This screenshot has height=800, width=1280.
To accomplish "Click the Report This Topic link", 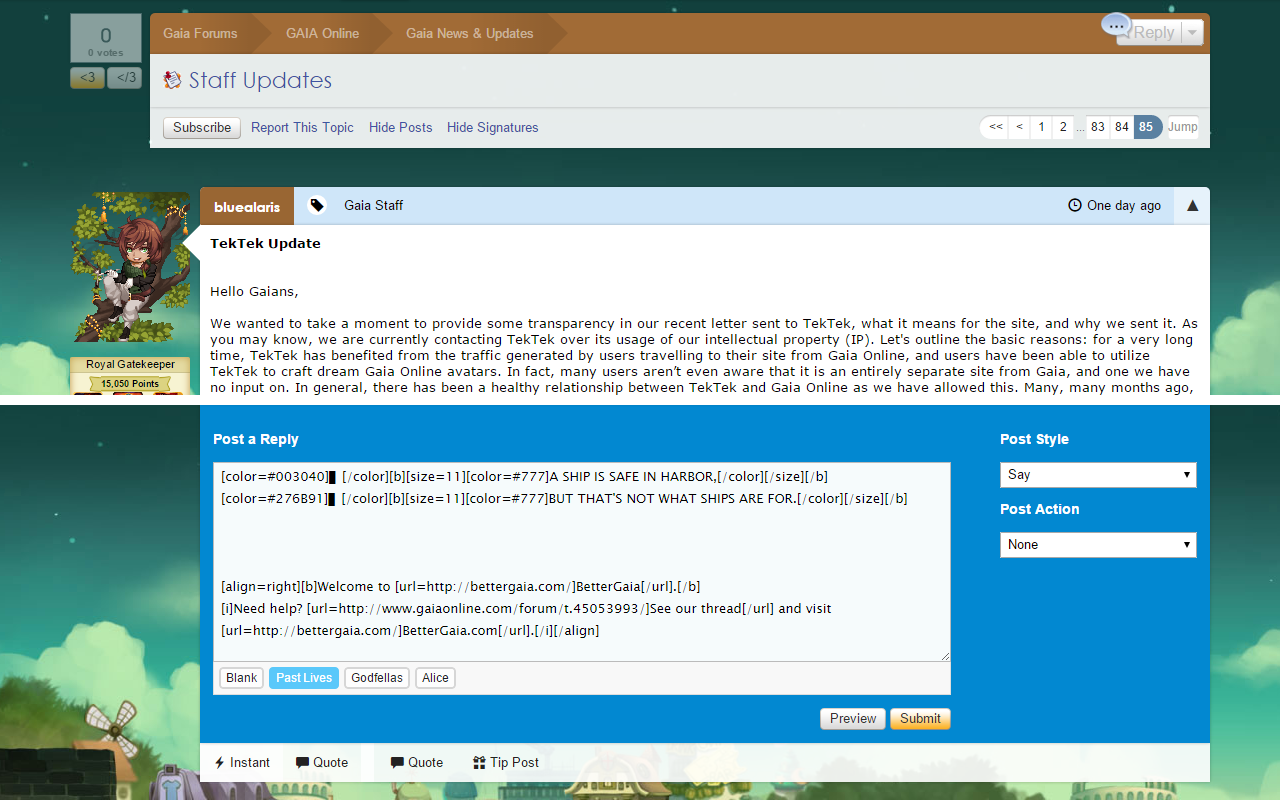I will point(302,127).
